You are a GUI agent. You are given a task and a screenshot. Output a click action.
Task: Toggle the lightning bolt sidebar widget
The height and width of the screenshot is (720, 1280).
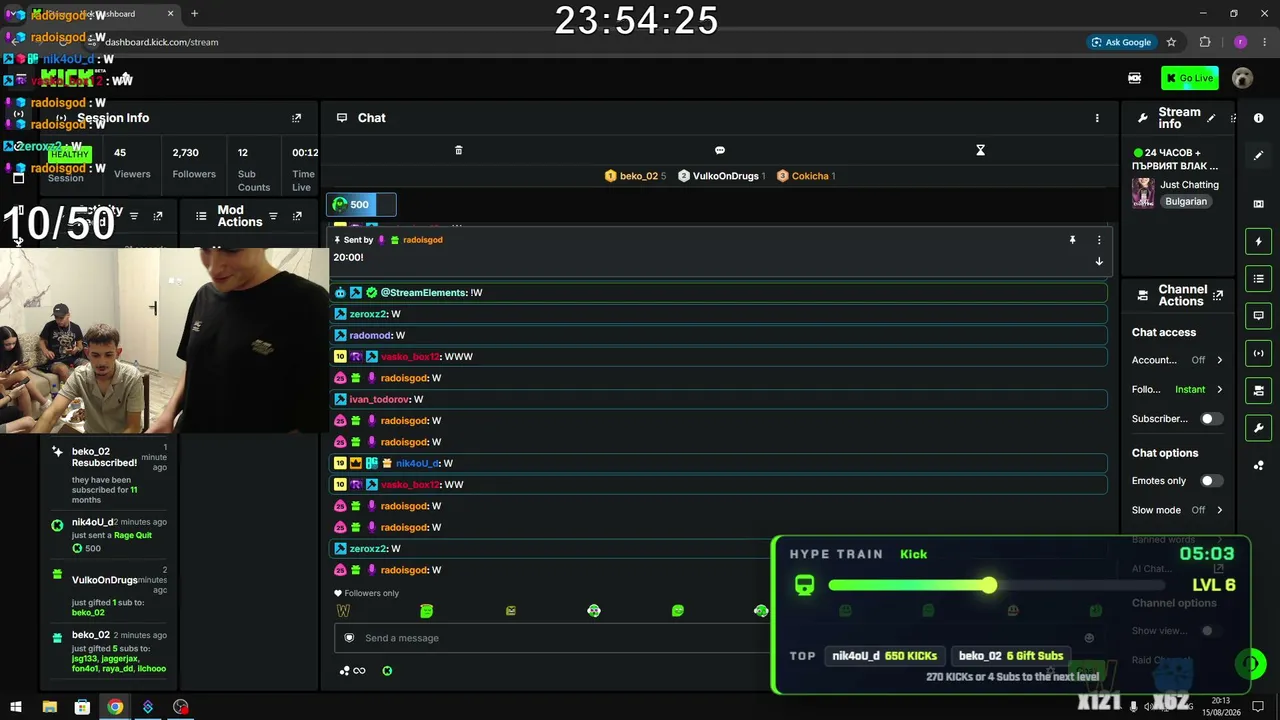coord(1259,241)
